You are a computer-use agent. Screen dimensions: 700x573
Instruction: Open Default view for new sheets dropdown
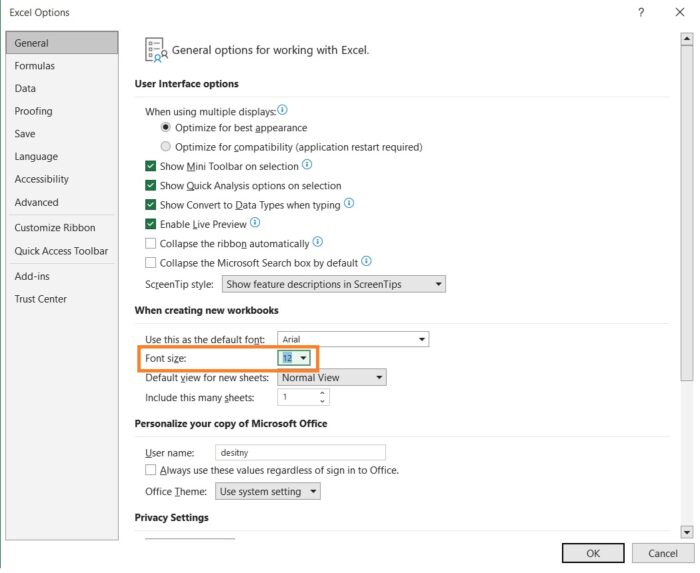(332, 378)
